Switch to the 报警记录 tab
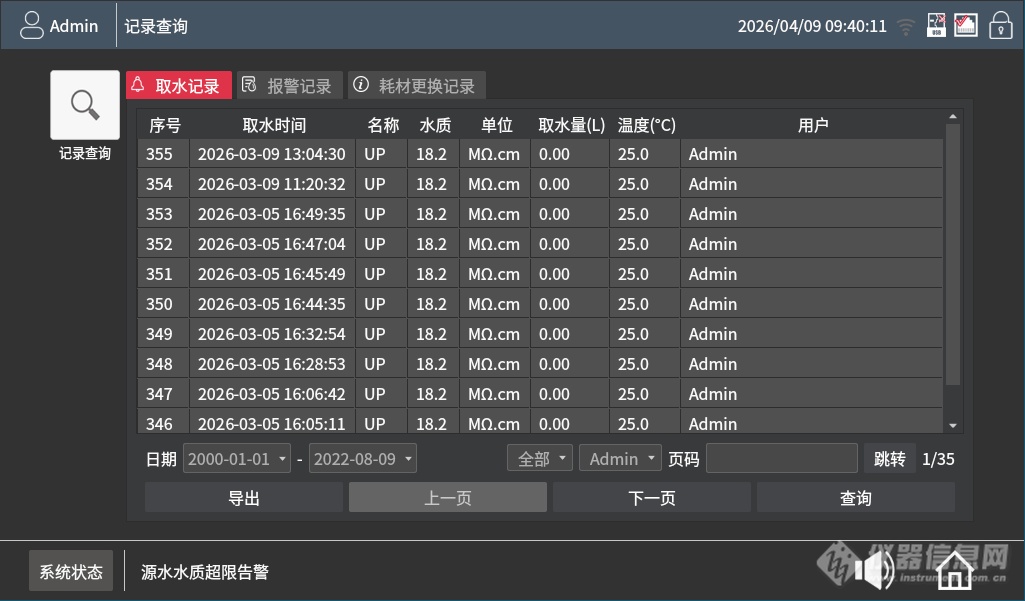Image resolution: width=1025 pixels, height=601 pixels. tap(290, 85)
